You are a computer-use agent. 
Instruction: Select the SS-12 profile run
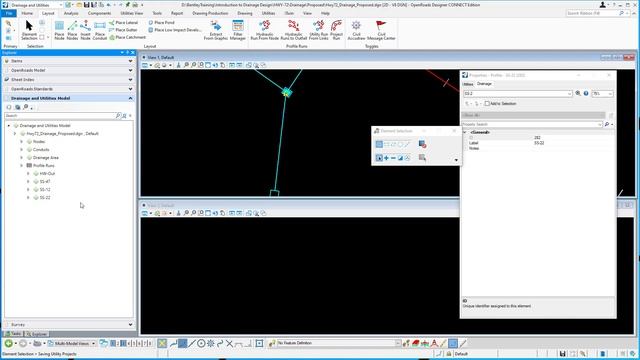(45, 189)
